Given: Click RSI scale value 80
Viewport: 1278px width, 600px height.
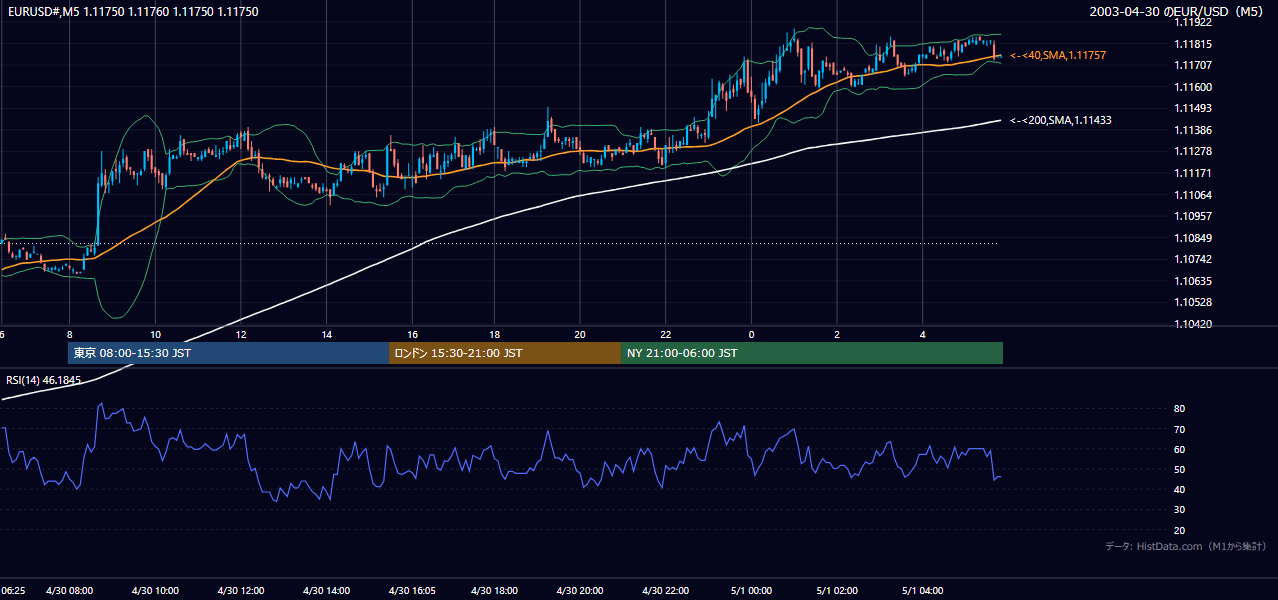Looking at the screenshot, I should [x=1179, y=409].
